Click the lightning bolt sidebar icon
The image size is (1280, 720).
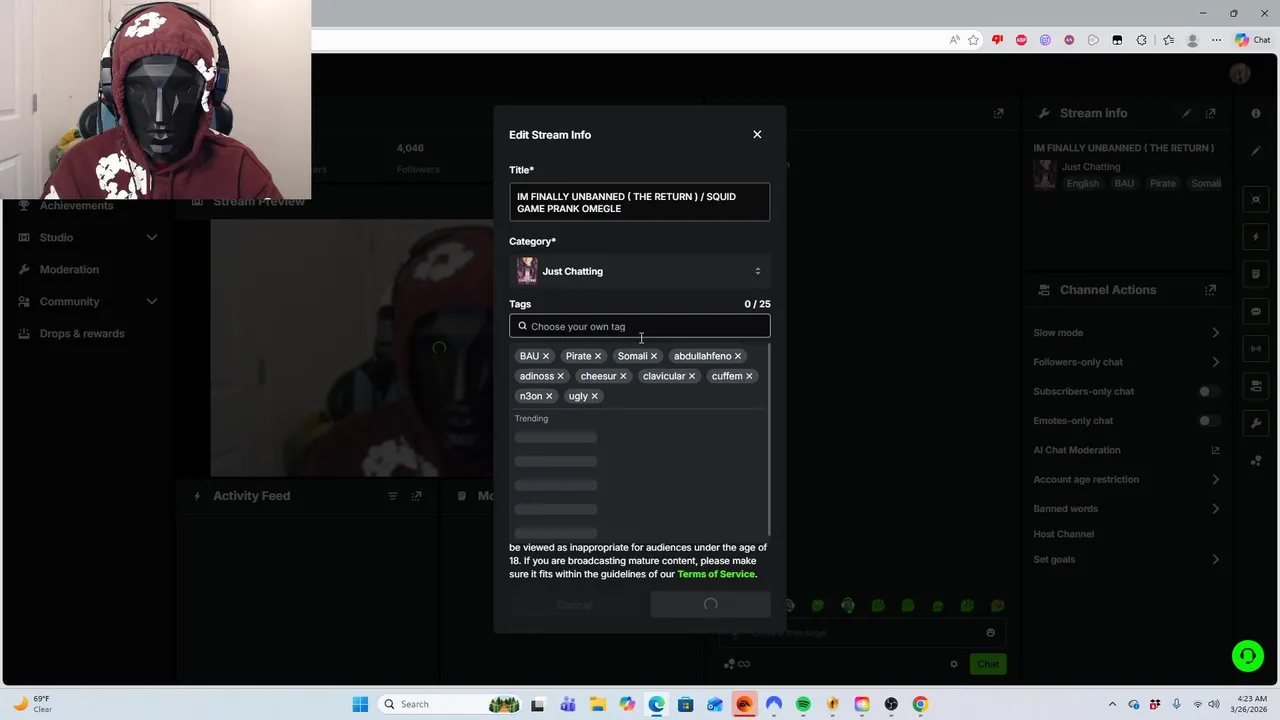tap(1256, 237)
